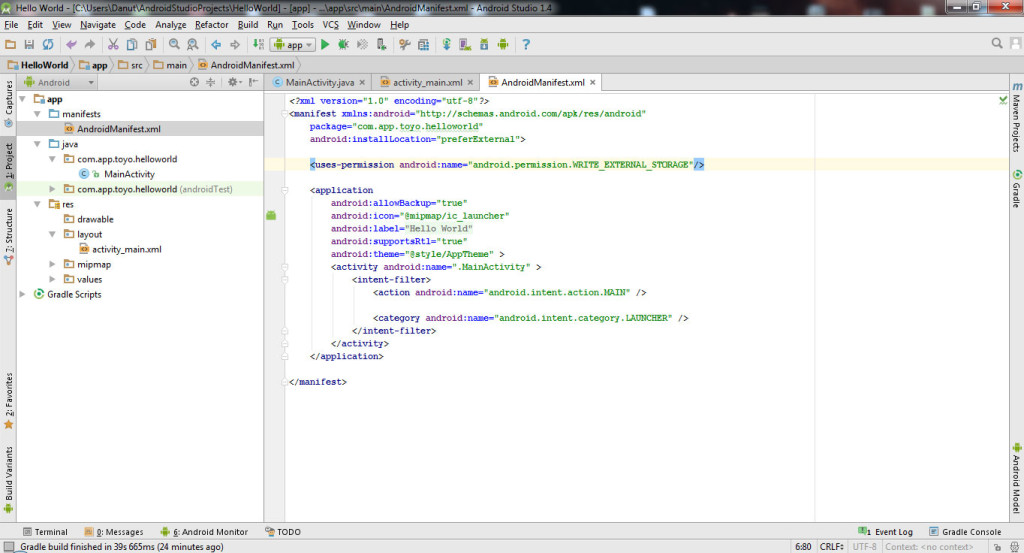Click the Cut scissors icon
The width and height of the screenshot is (1024, 553).
(x=113, y=44)
